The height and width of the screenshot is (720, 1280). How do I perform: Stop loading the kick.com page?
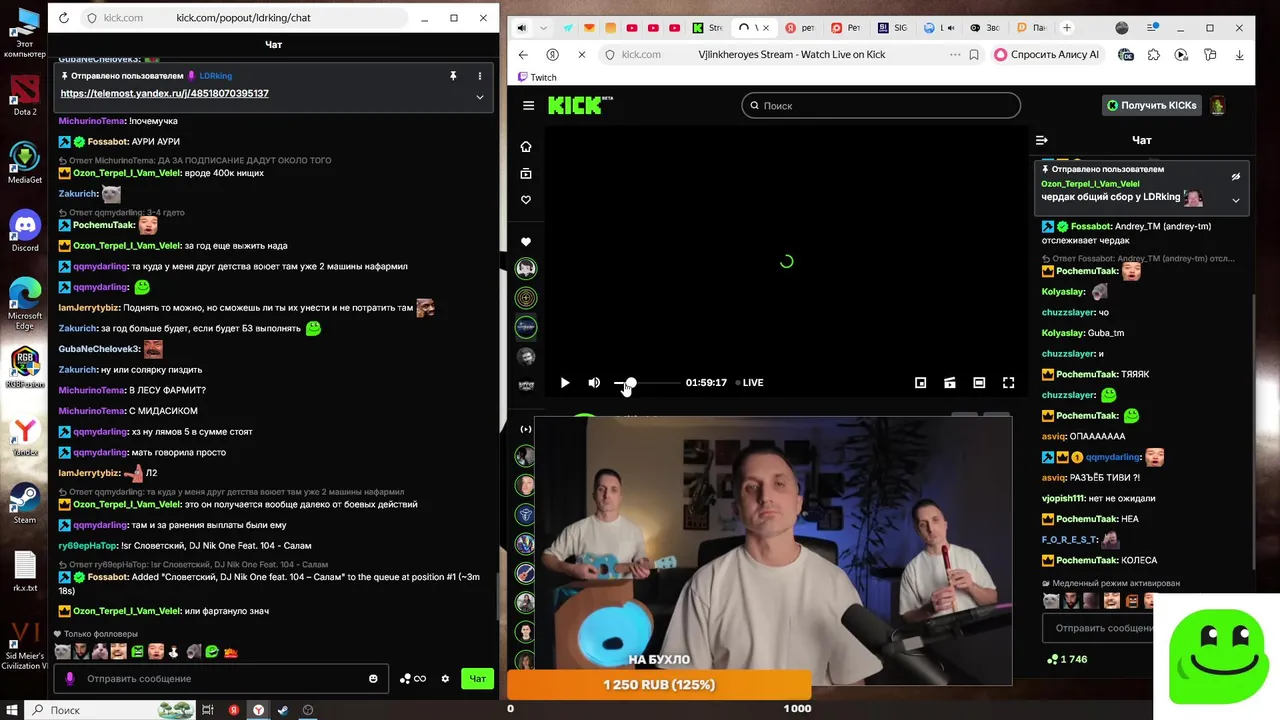[x=581, y=55]
